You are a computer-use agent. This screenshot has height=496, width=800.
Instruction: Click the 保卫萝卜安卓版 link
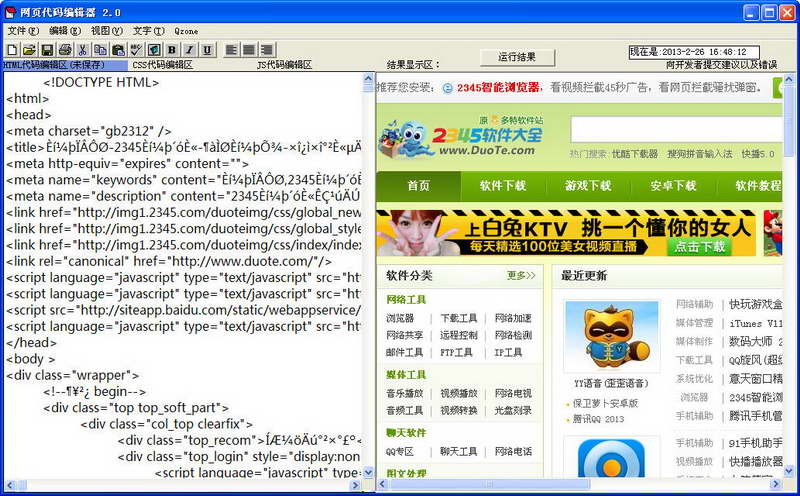(605, 404)
